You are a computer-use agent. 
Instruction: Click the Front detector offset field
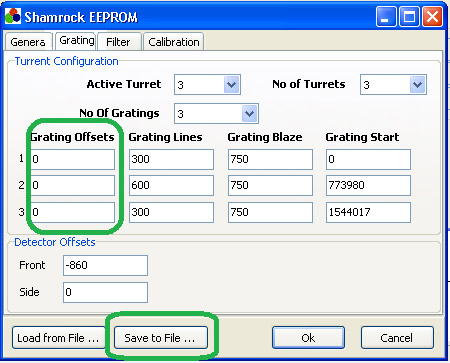(105, 265)
